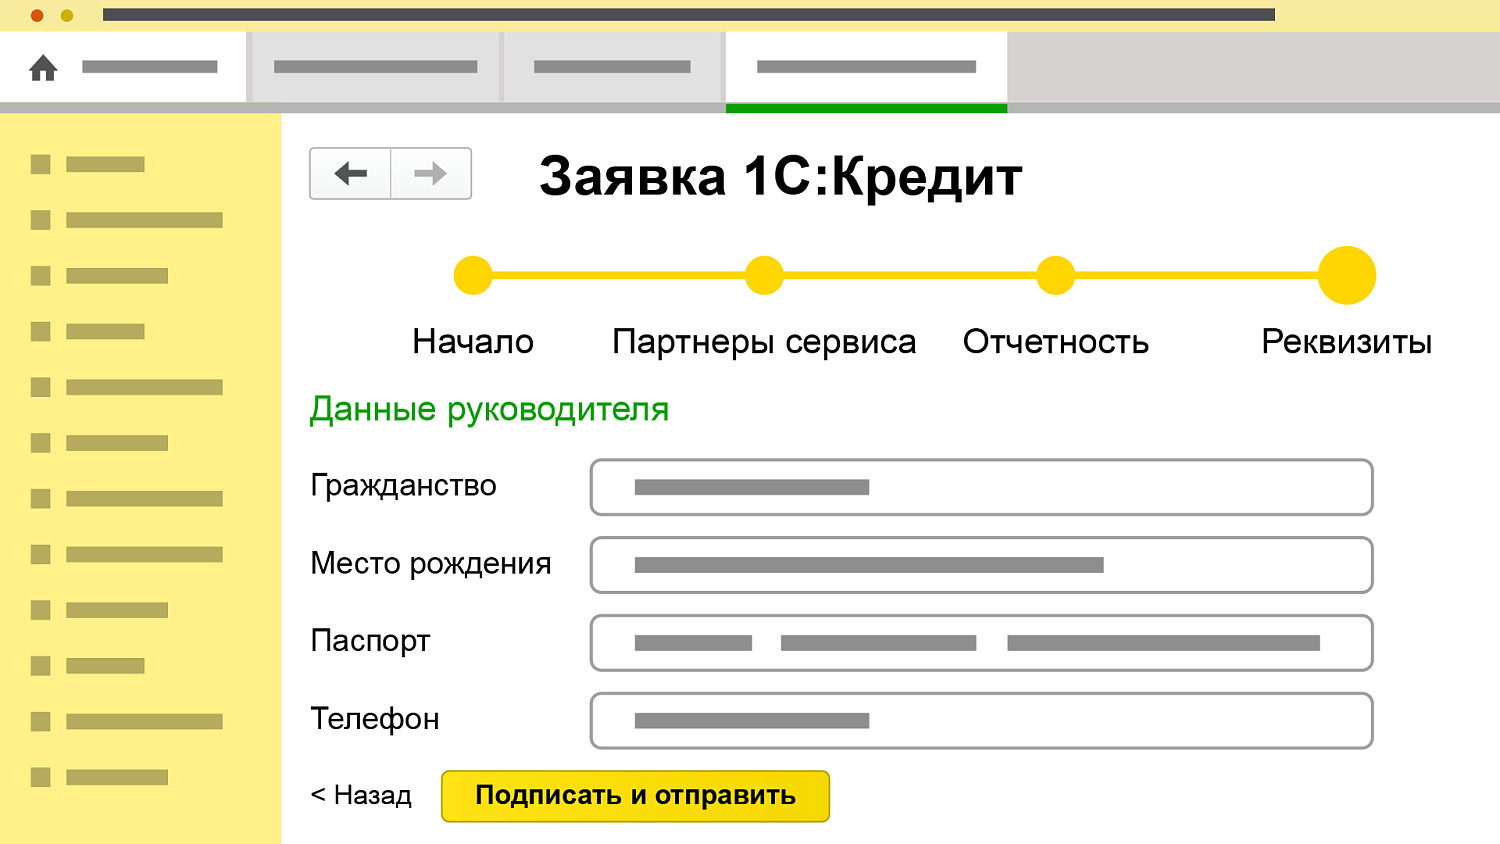Select the Отчетность step circle
Viewport: 1500px width, 844px height.
(x=1055, y=275)
